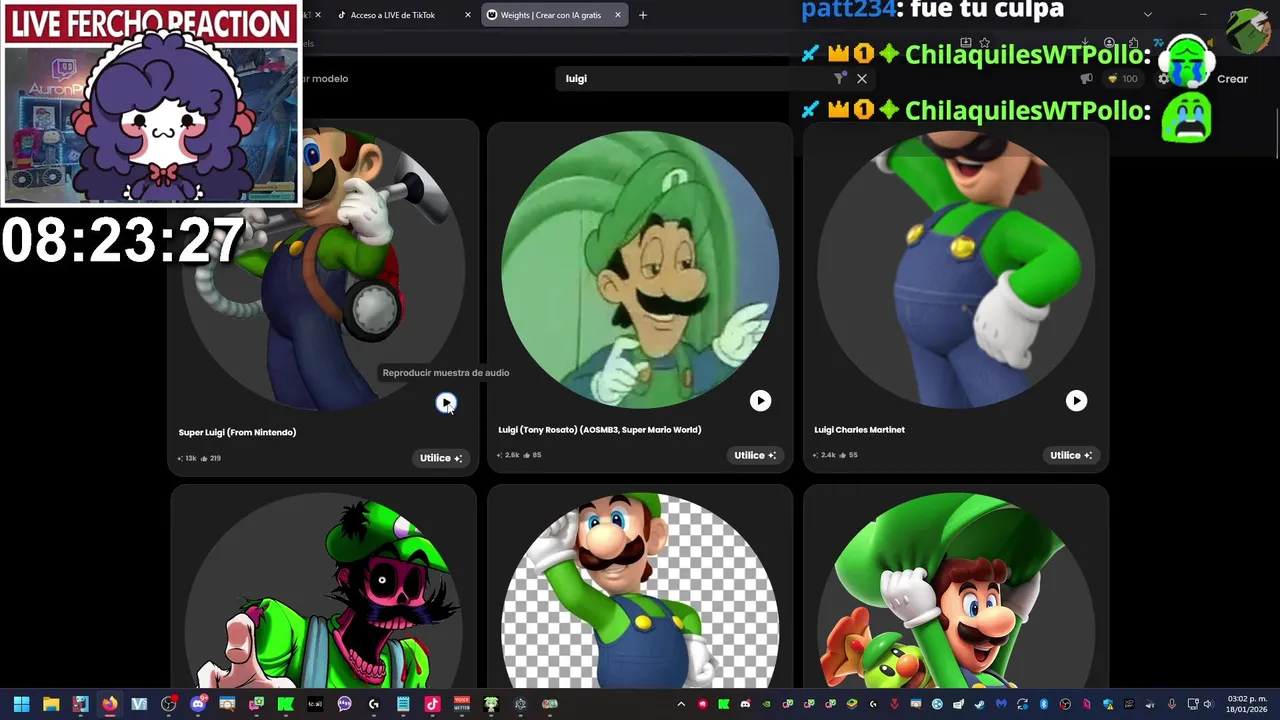Open the purple chat bubble taskbar app
The width and height of the screenshot is (1280, 720).
(x=344, y=704)
